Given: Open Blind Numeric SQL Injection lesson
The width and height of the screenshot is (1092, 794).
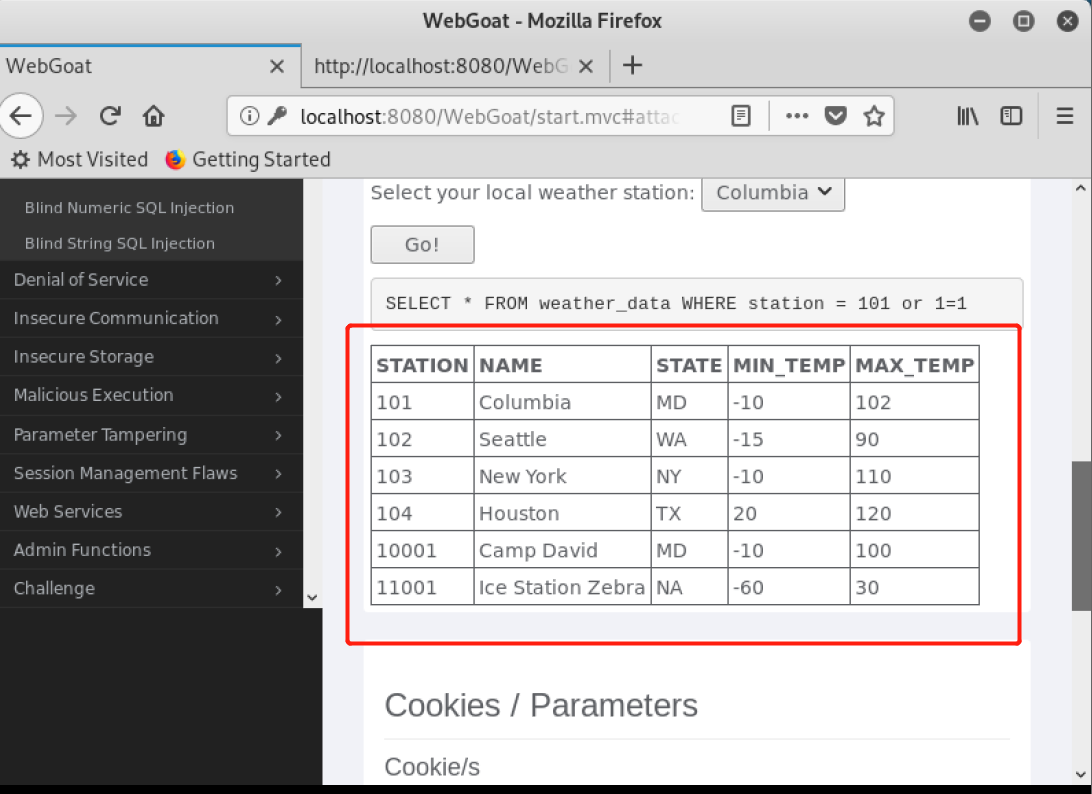Looking at the screenshot, I should [x=130, y=208].
